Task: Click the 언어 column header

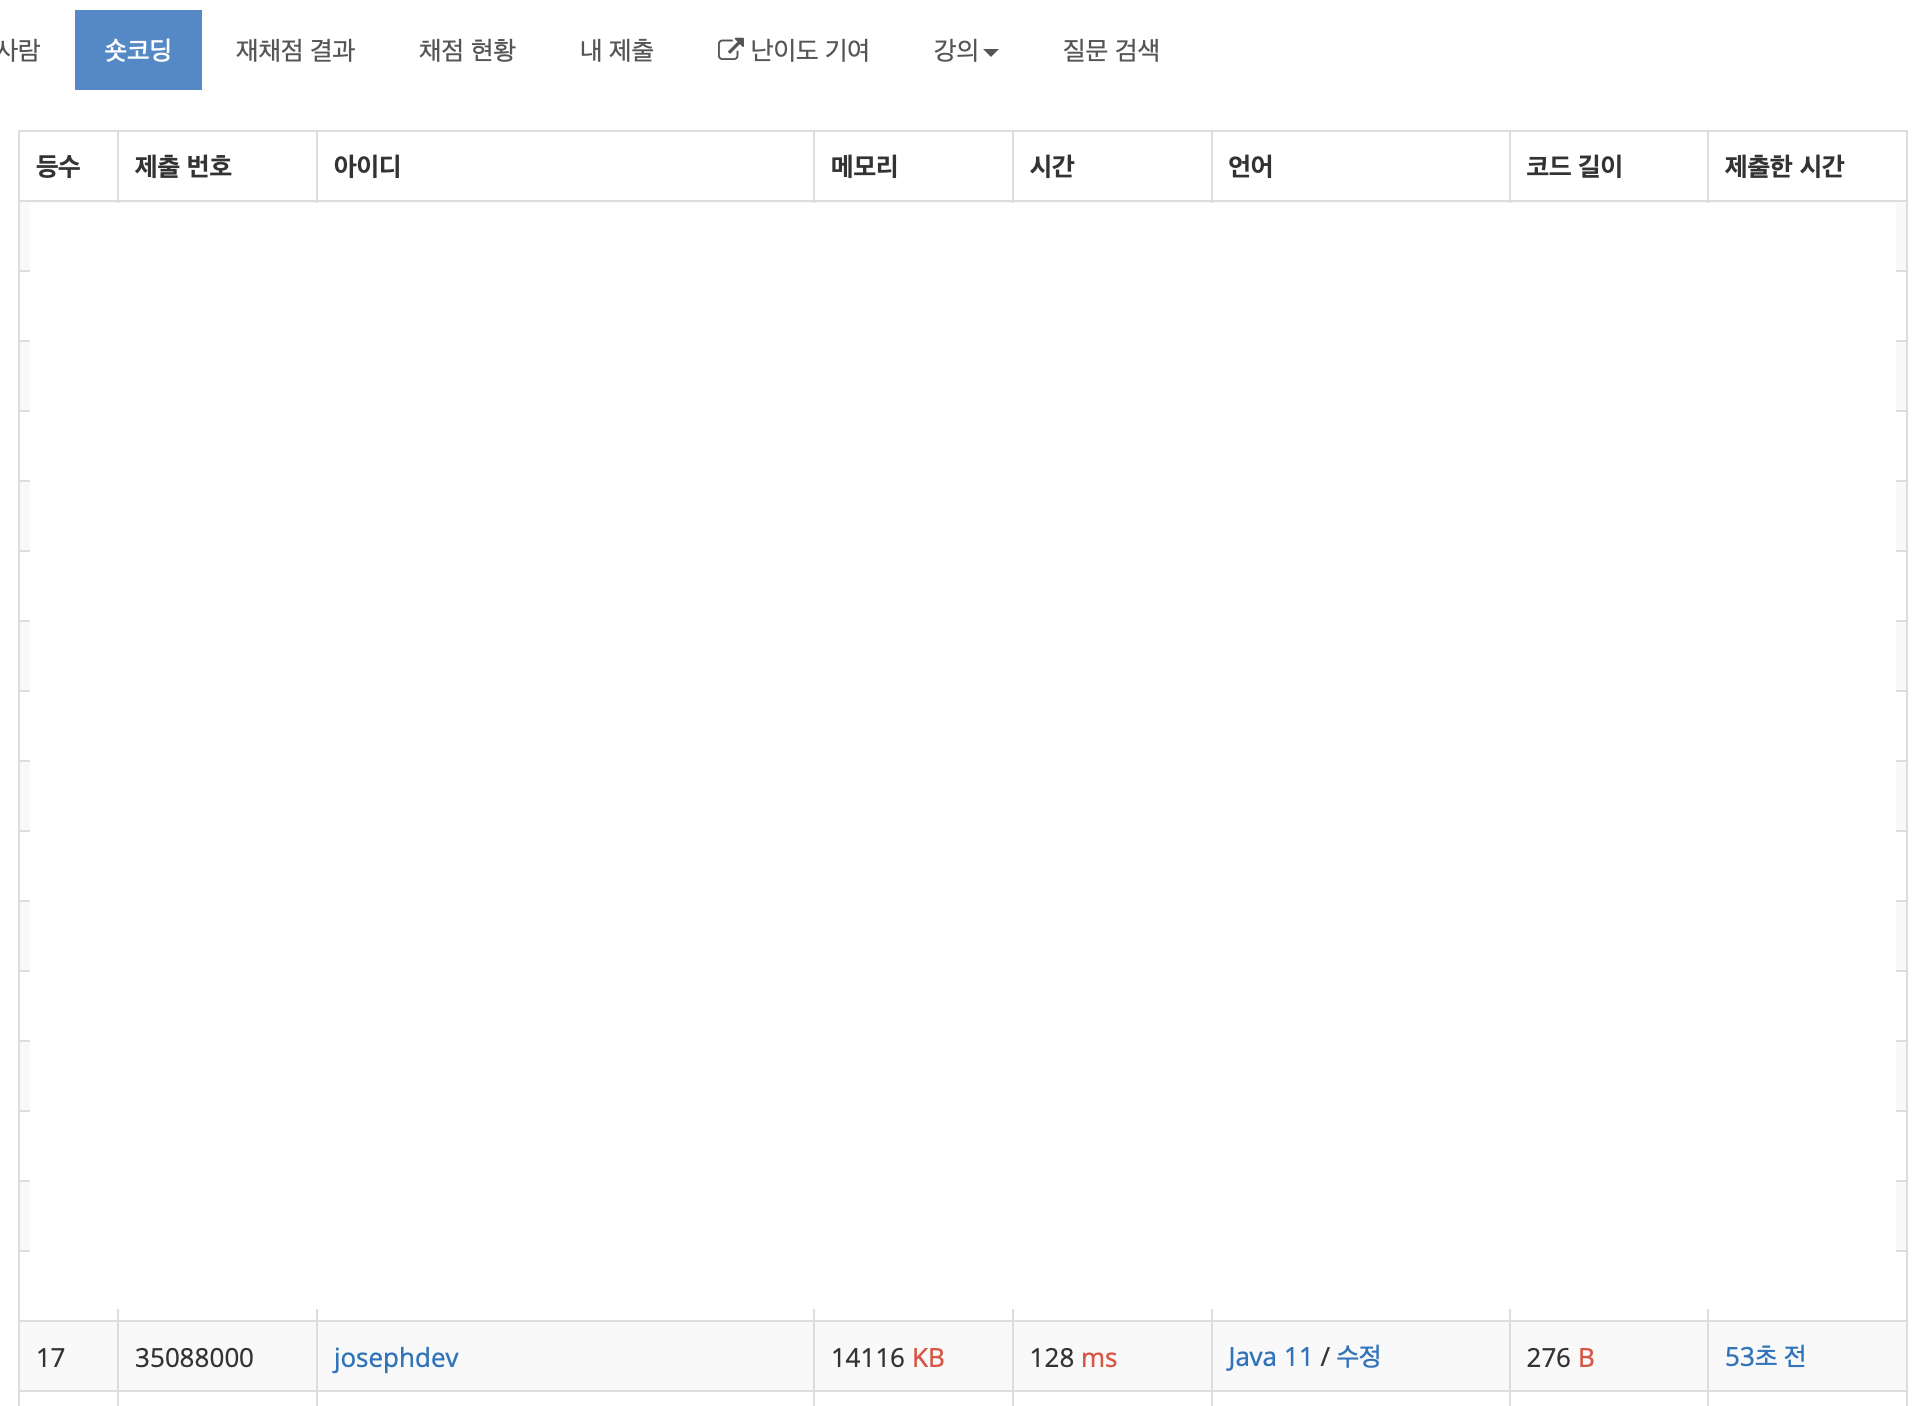Action: (1250, 166)
